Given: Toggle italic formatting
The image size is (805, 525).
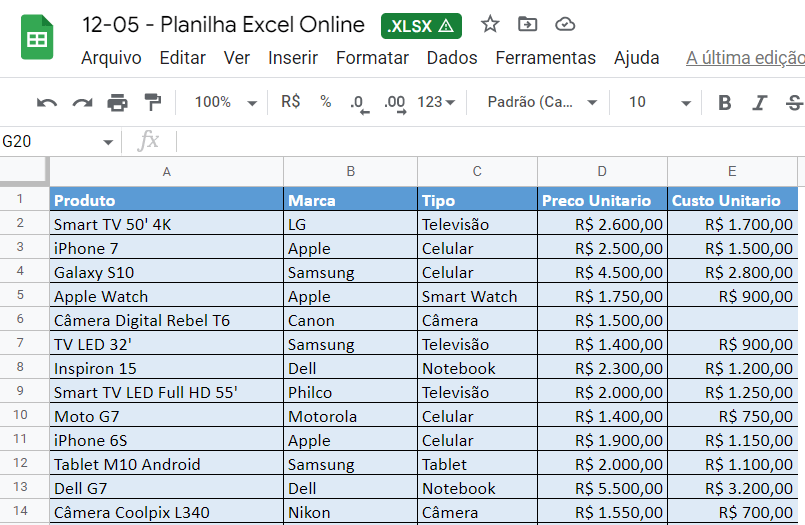Looking at the screenshot, I should coord(759,103).
